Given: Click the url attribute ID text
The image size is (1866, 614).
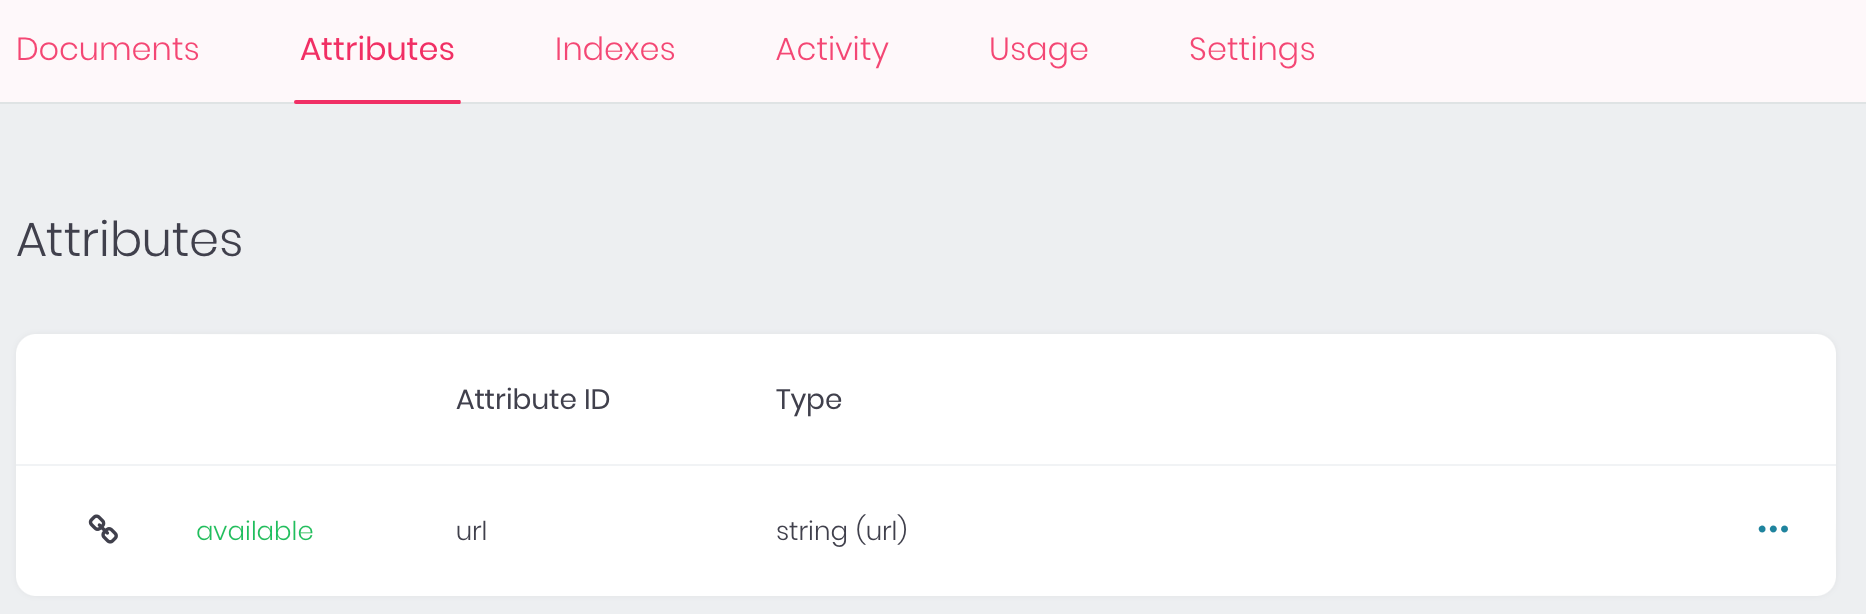Looking at the screenshot, I should click(x=470, y=531).
